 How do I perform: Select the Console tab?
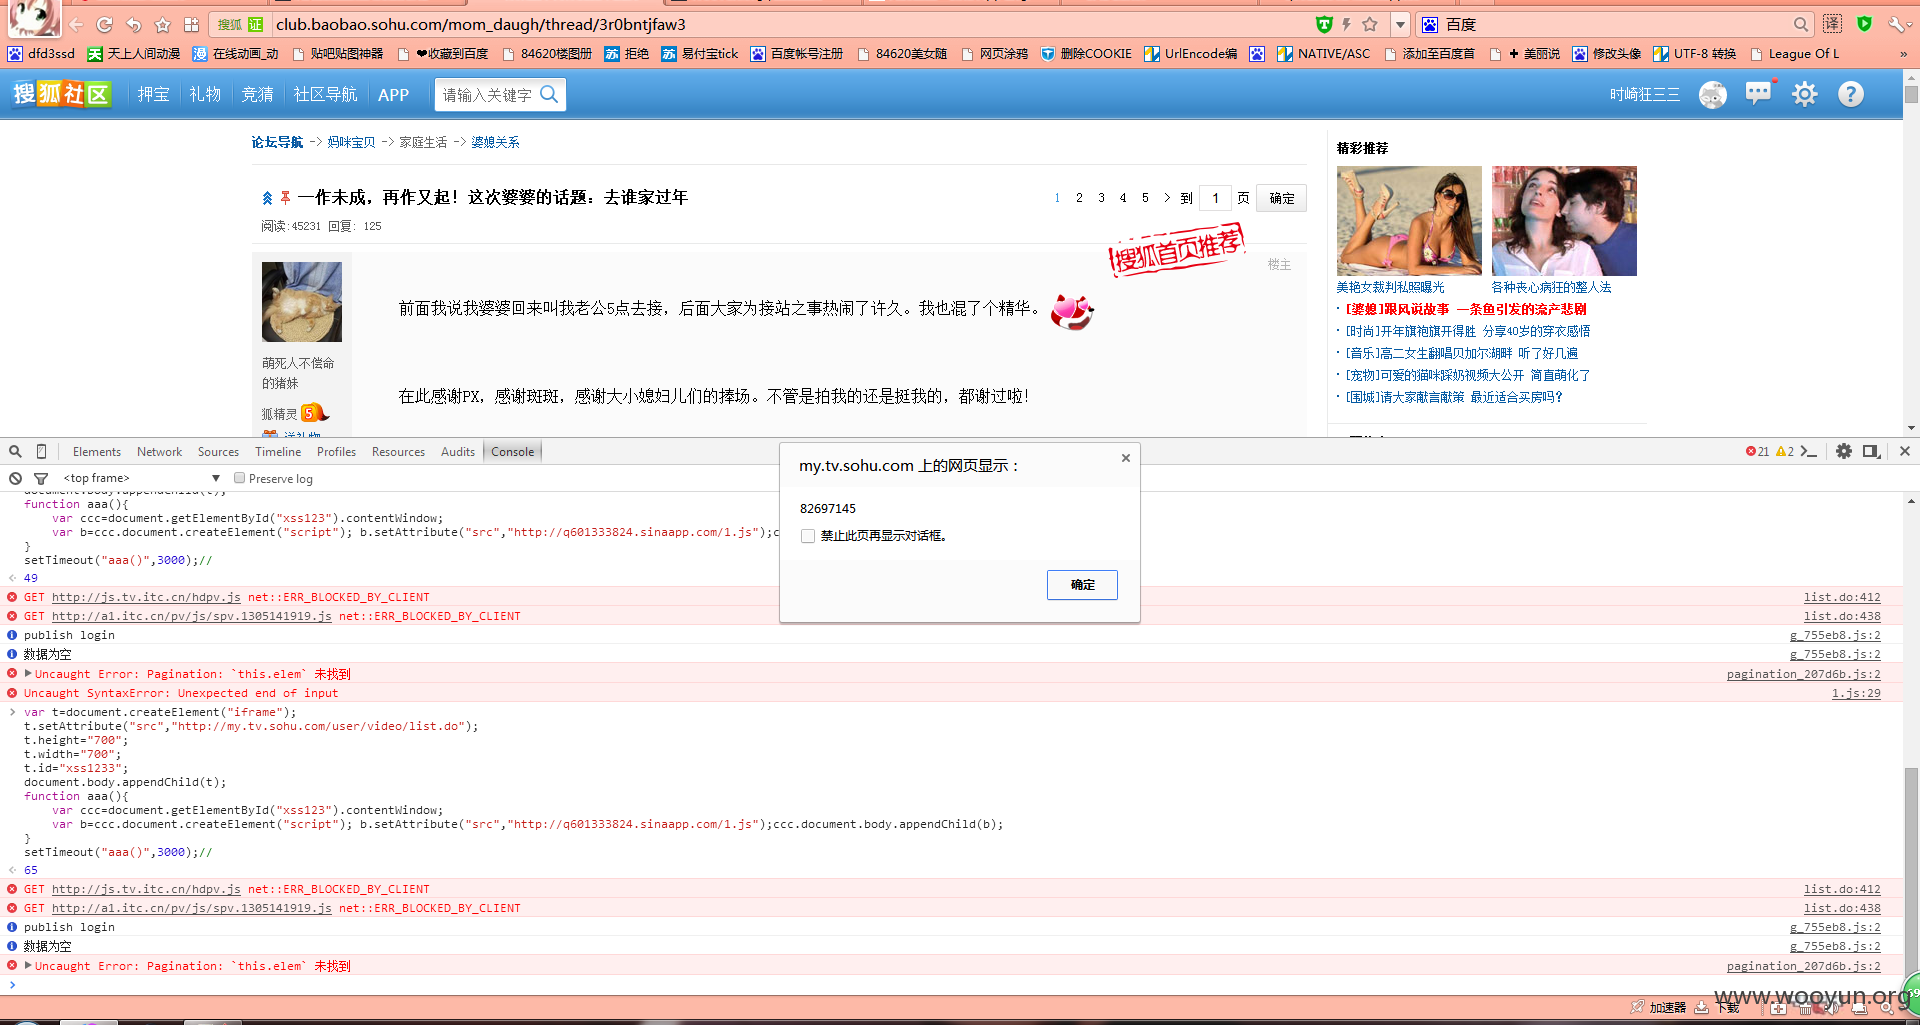(x=513, y=452)
